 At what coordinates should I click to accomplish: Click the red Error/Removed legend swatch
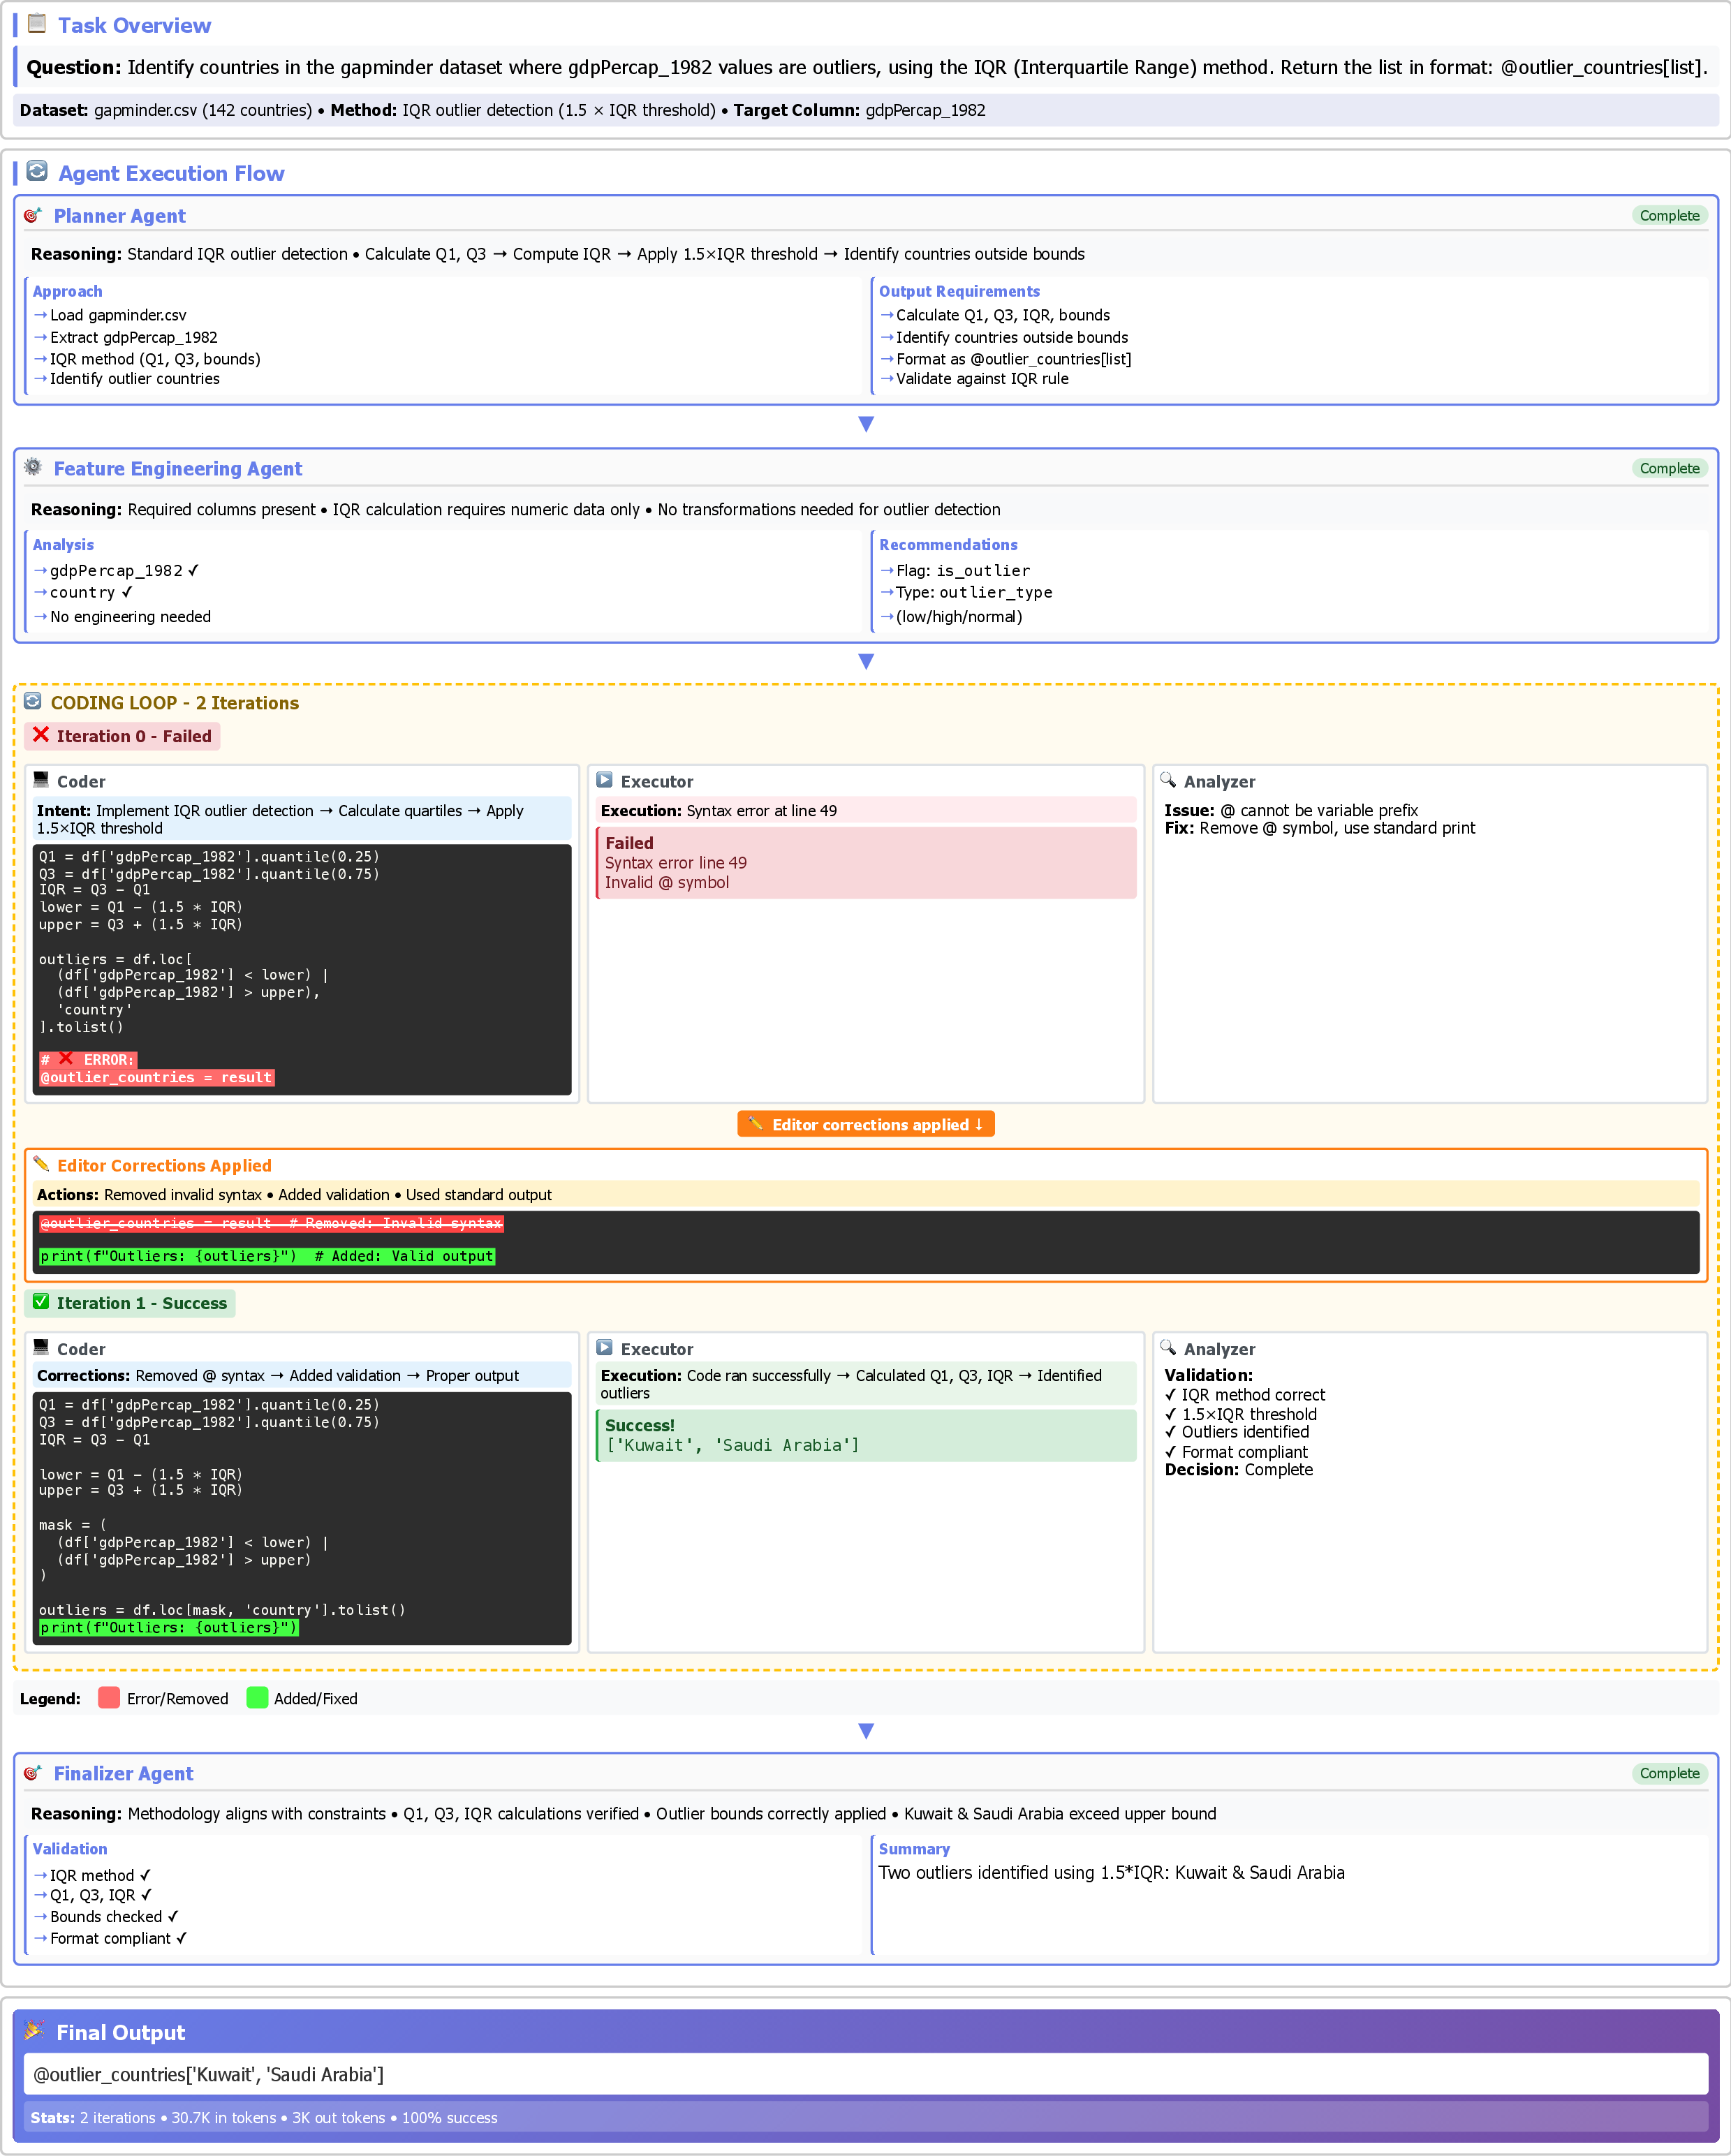[109, 1698]
